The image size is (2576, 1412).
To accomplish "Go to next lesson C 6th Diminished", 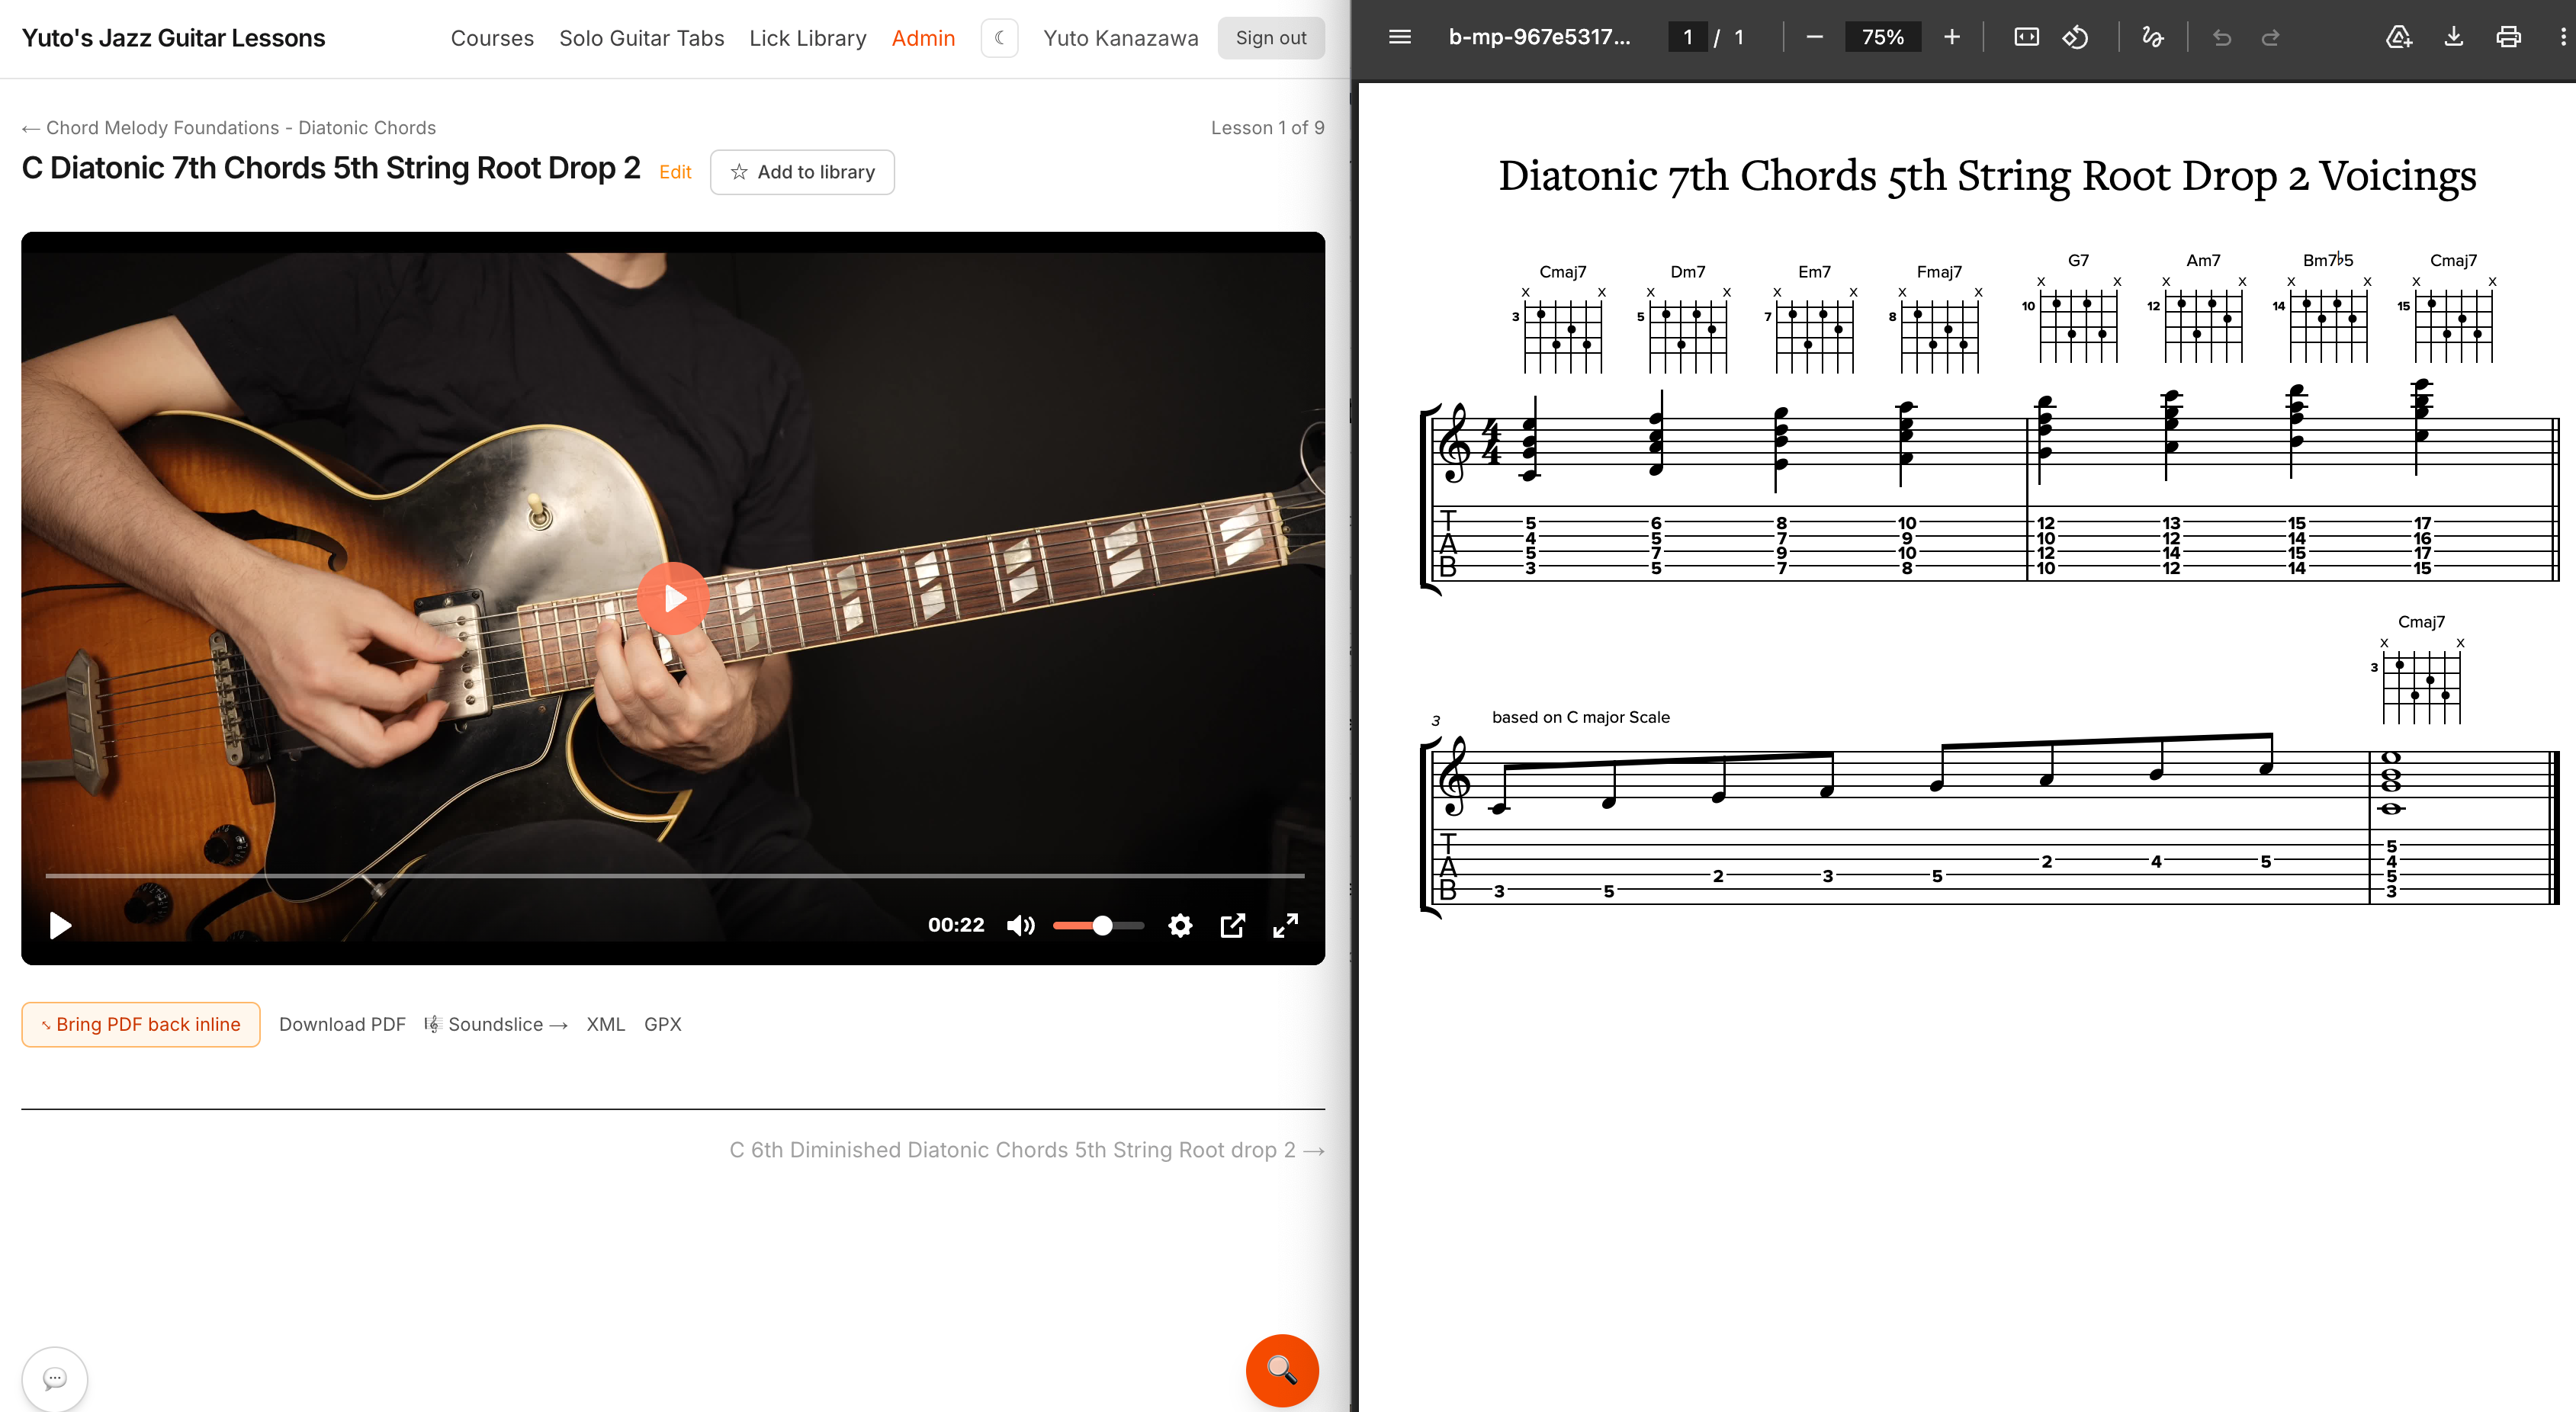I will pyautogui.click(x=1027, y=1150).
